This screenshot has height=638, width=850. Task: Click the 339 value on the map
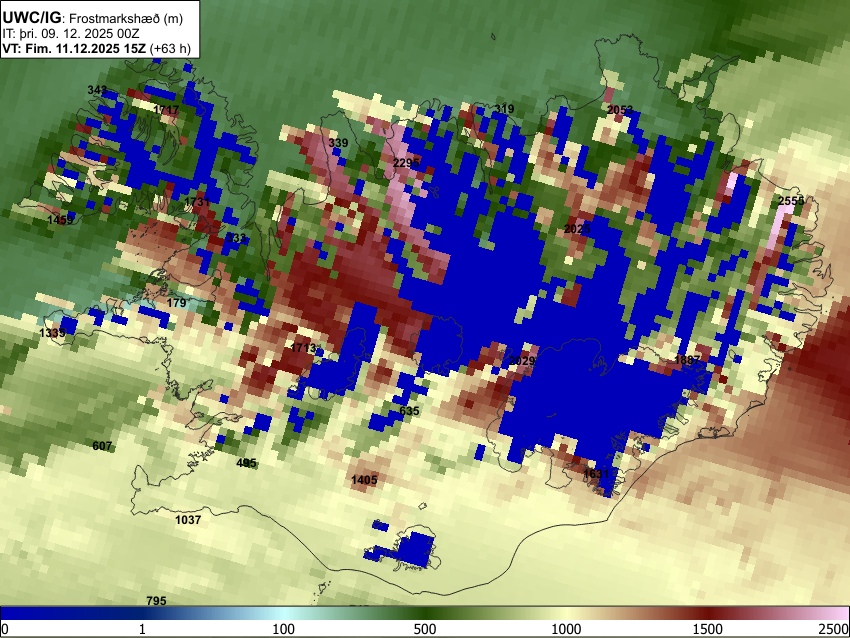click(338, 143)
